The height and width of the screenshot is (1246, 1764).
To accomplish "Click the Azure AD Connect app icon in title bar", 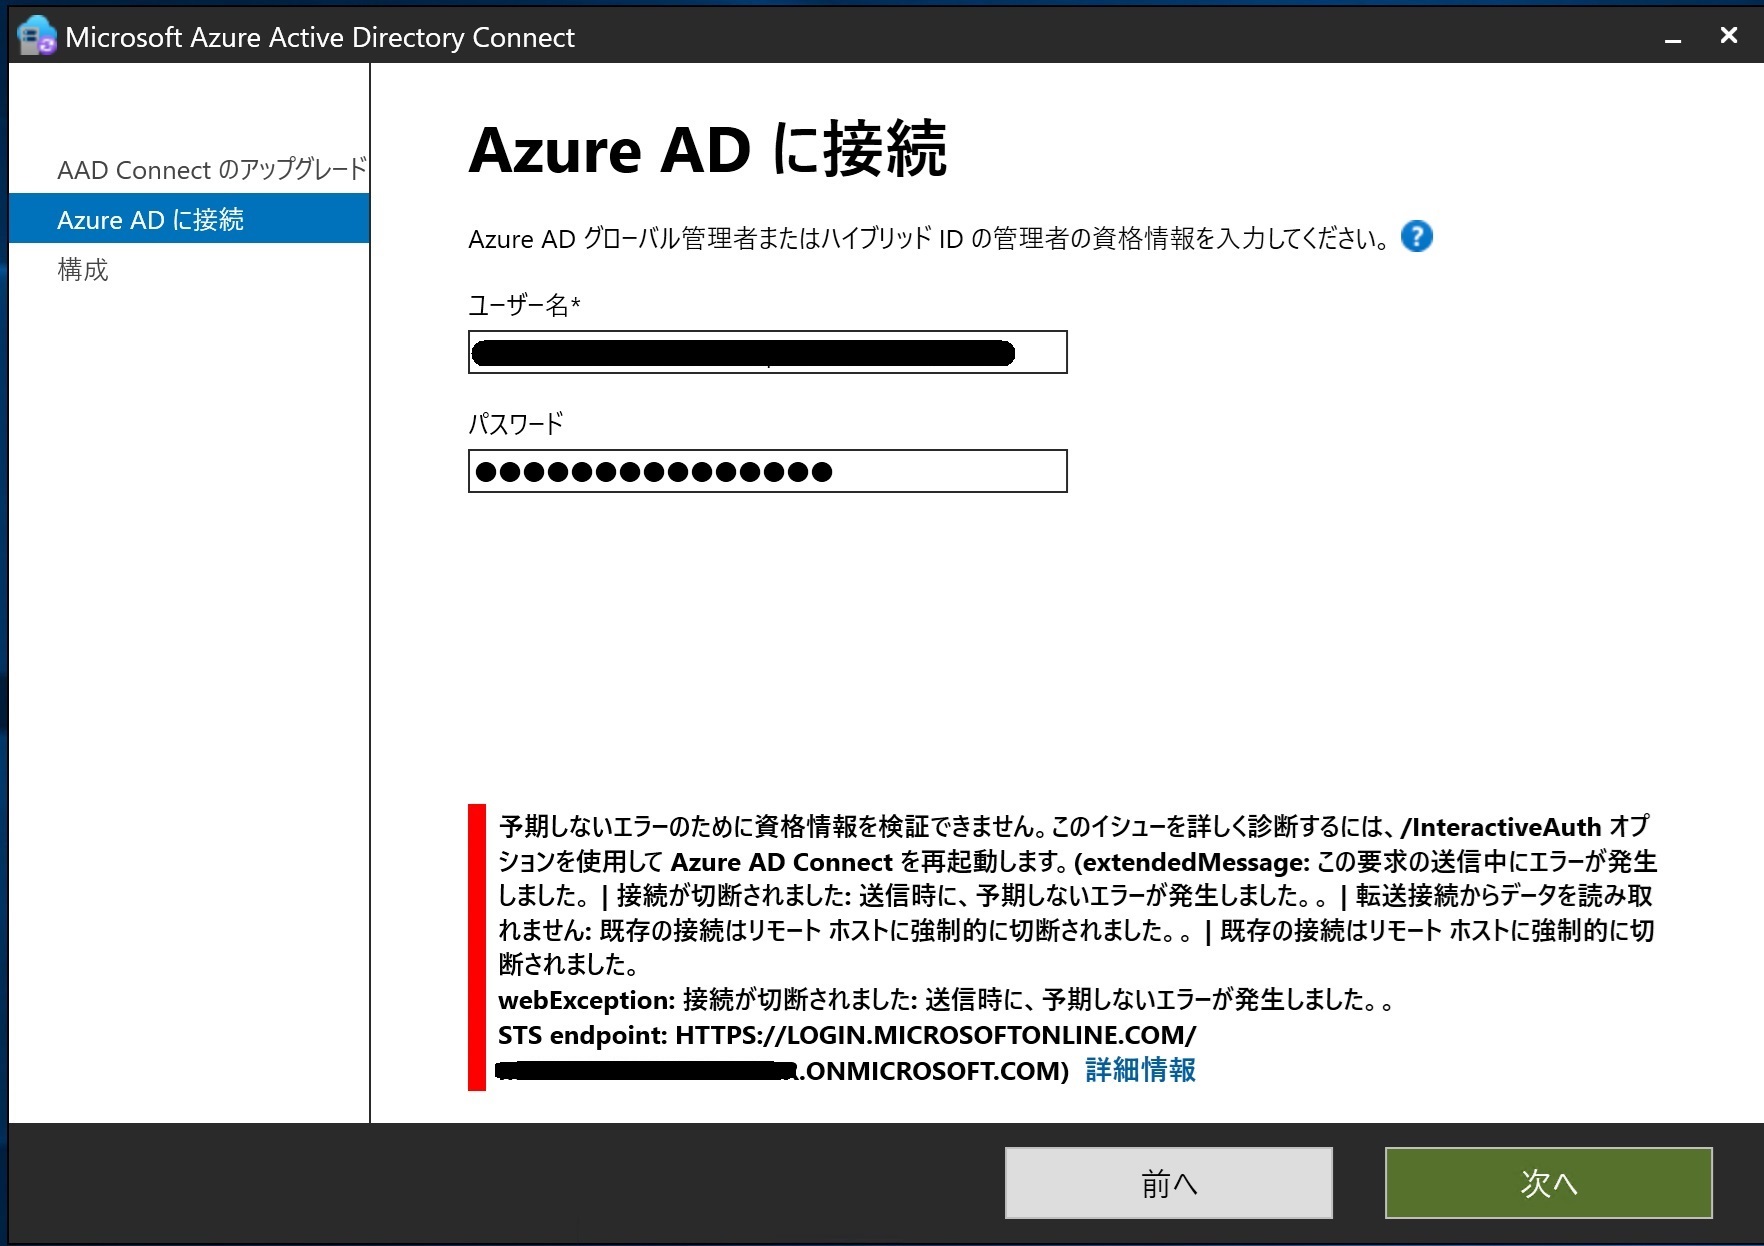I will click(x=36, y=36).
